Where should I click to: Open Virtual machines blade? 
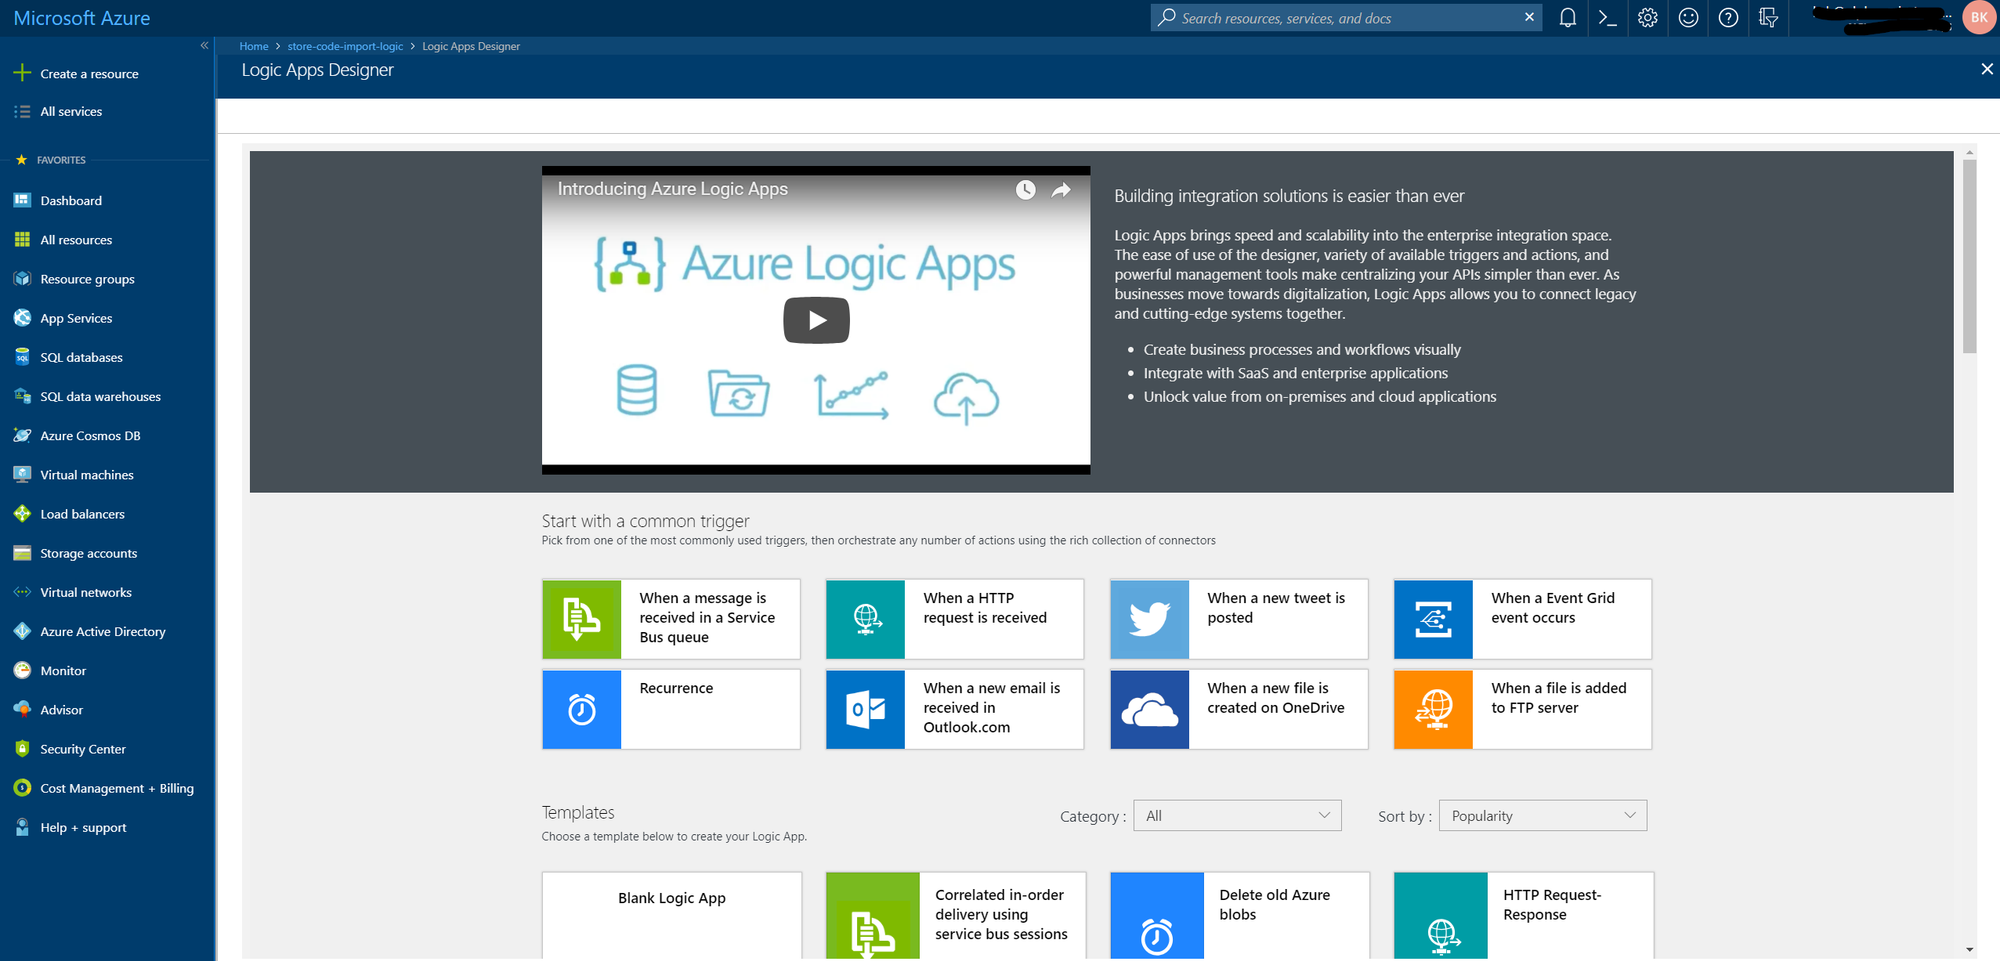click(86, 474)
